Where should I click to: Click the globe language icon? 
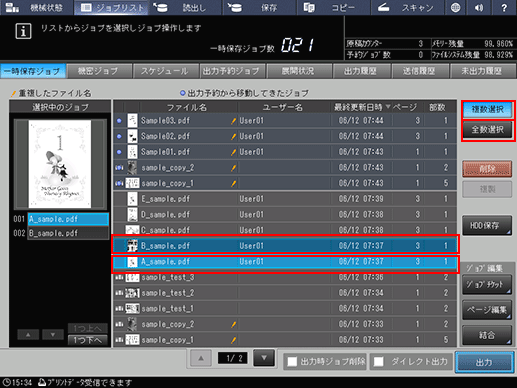point(456,7)
